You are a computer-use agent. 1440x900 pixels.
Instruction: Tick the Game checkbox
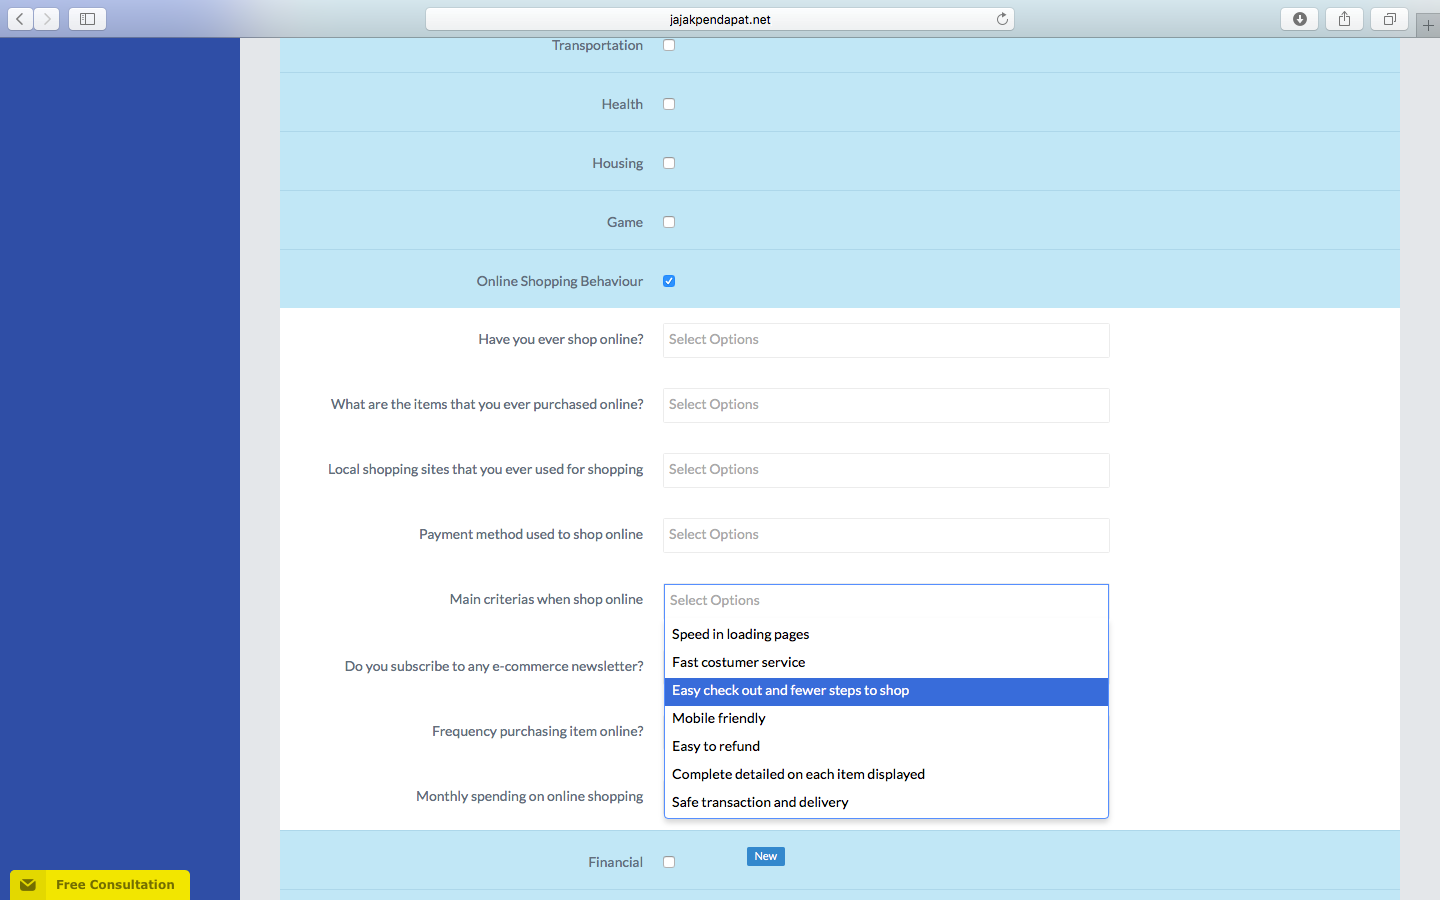pyautogui.click(x=669, y=222)
